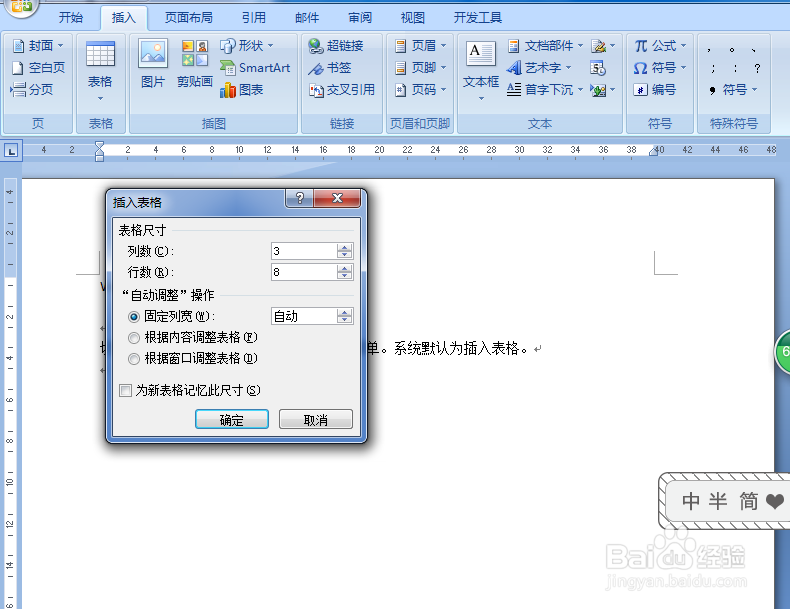Insert question mark special symbol
The image size is (790, 609).
757,68
